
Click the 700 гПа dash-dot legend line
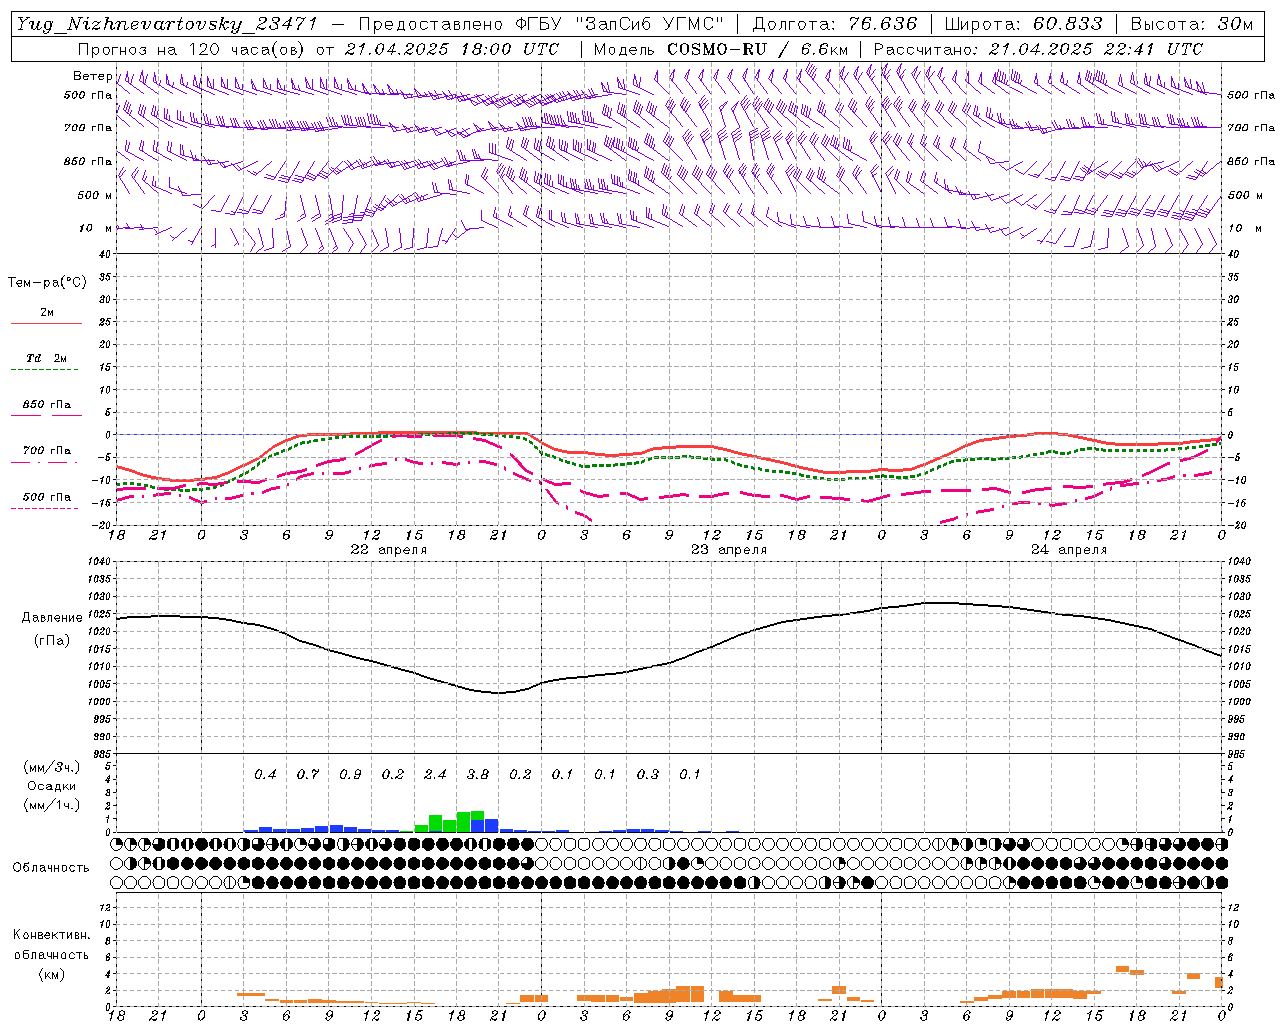coord(44,462)
